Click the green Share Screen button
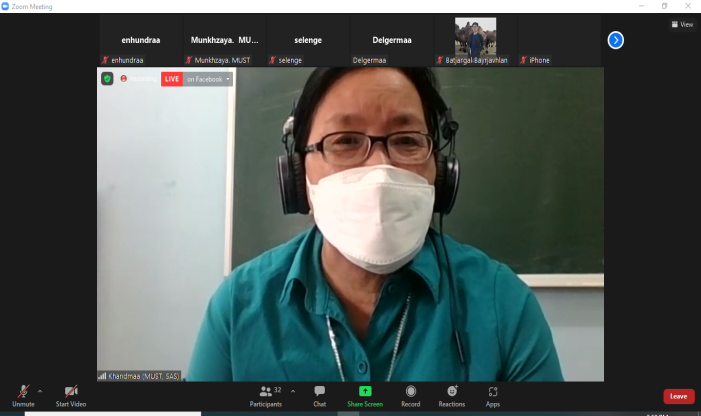The height and width of the screenshot is (416, 701). [x=365, y=396]
